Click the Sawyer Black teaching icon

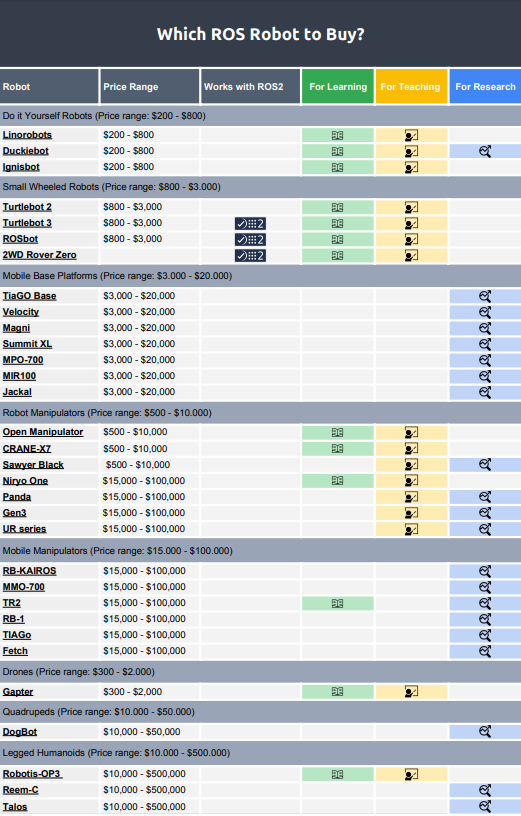[411, 465]
